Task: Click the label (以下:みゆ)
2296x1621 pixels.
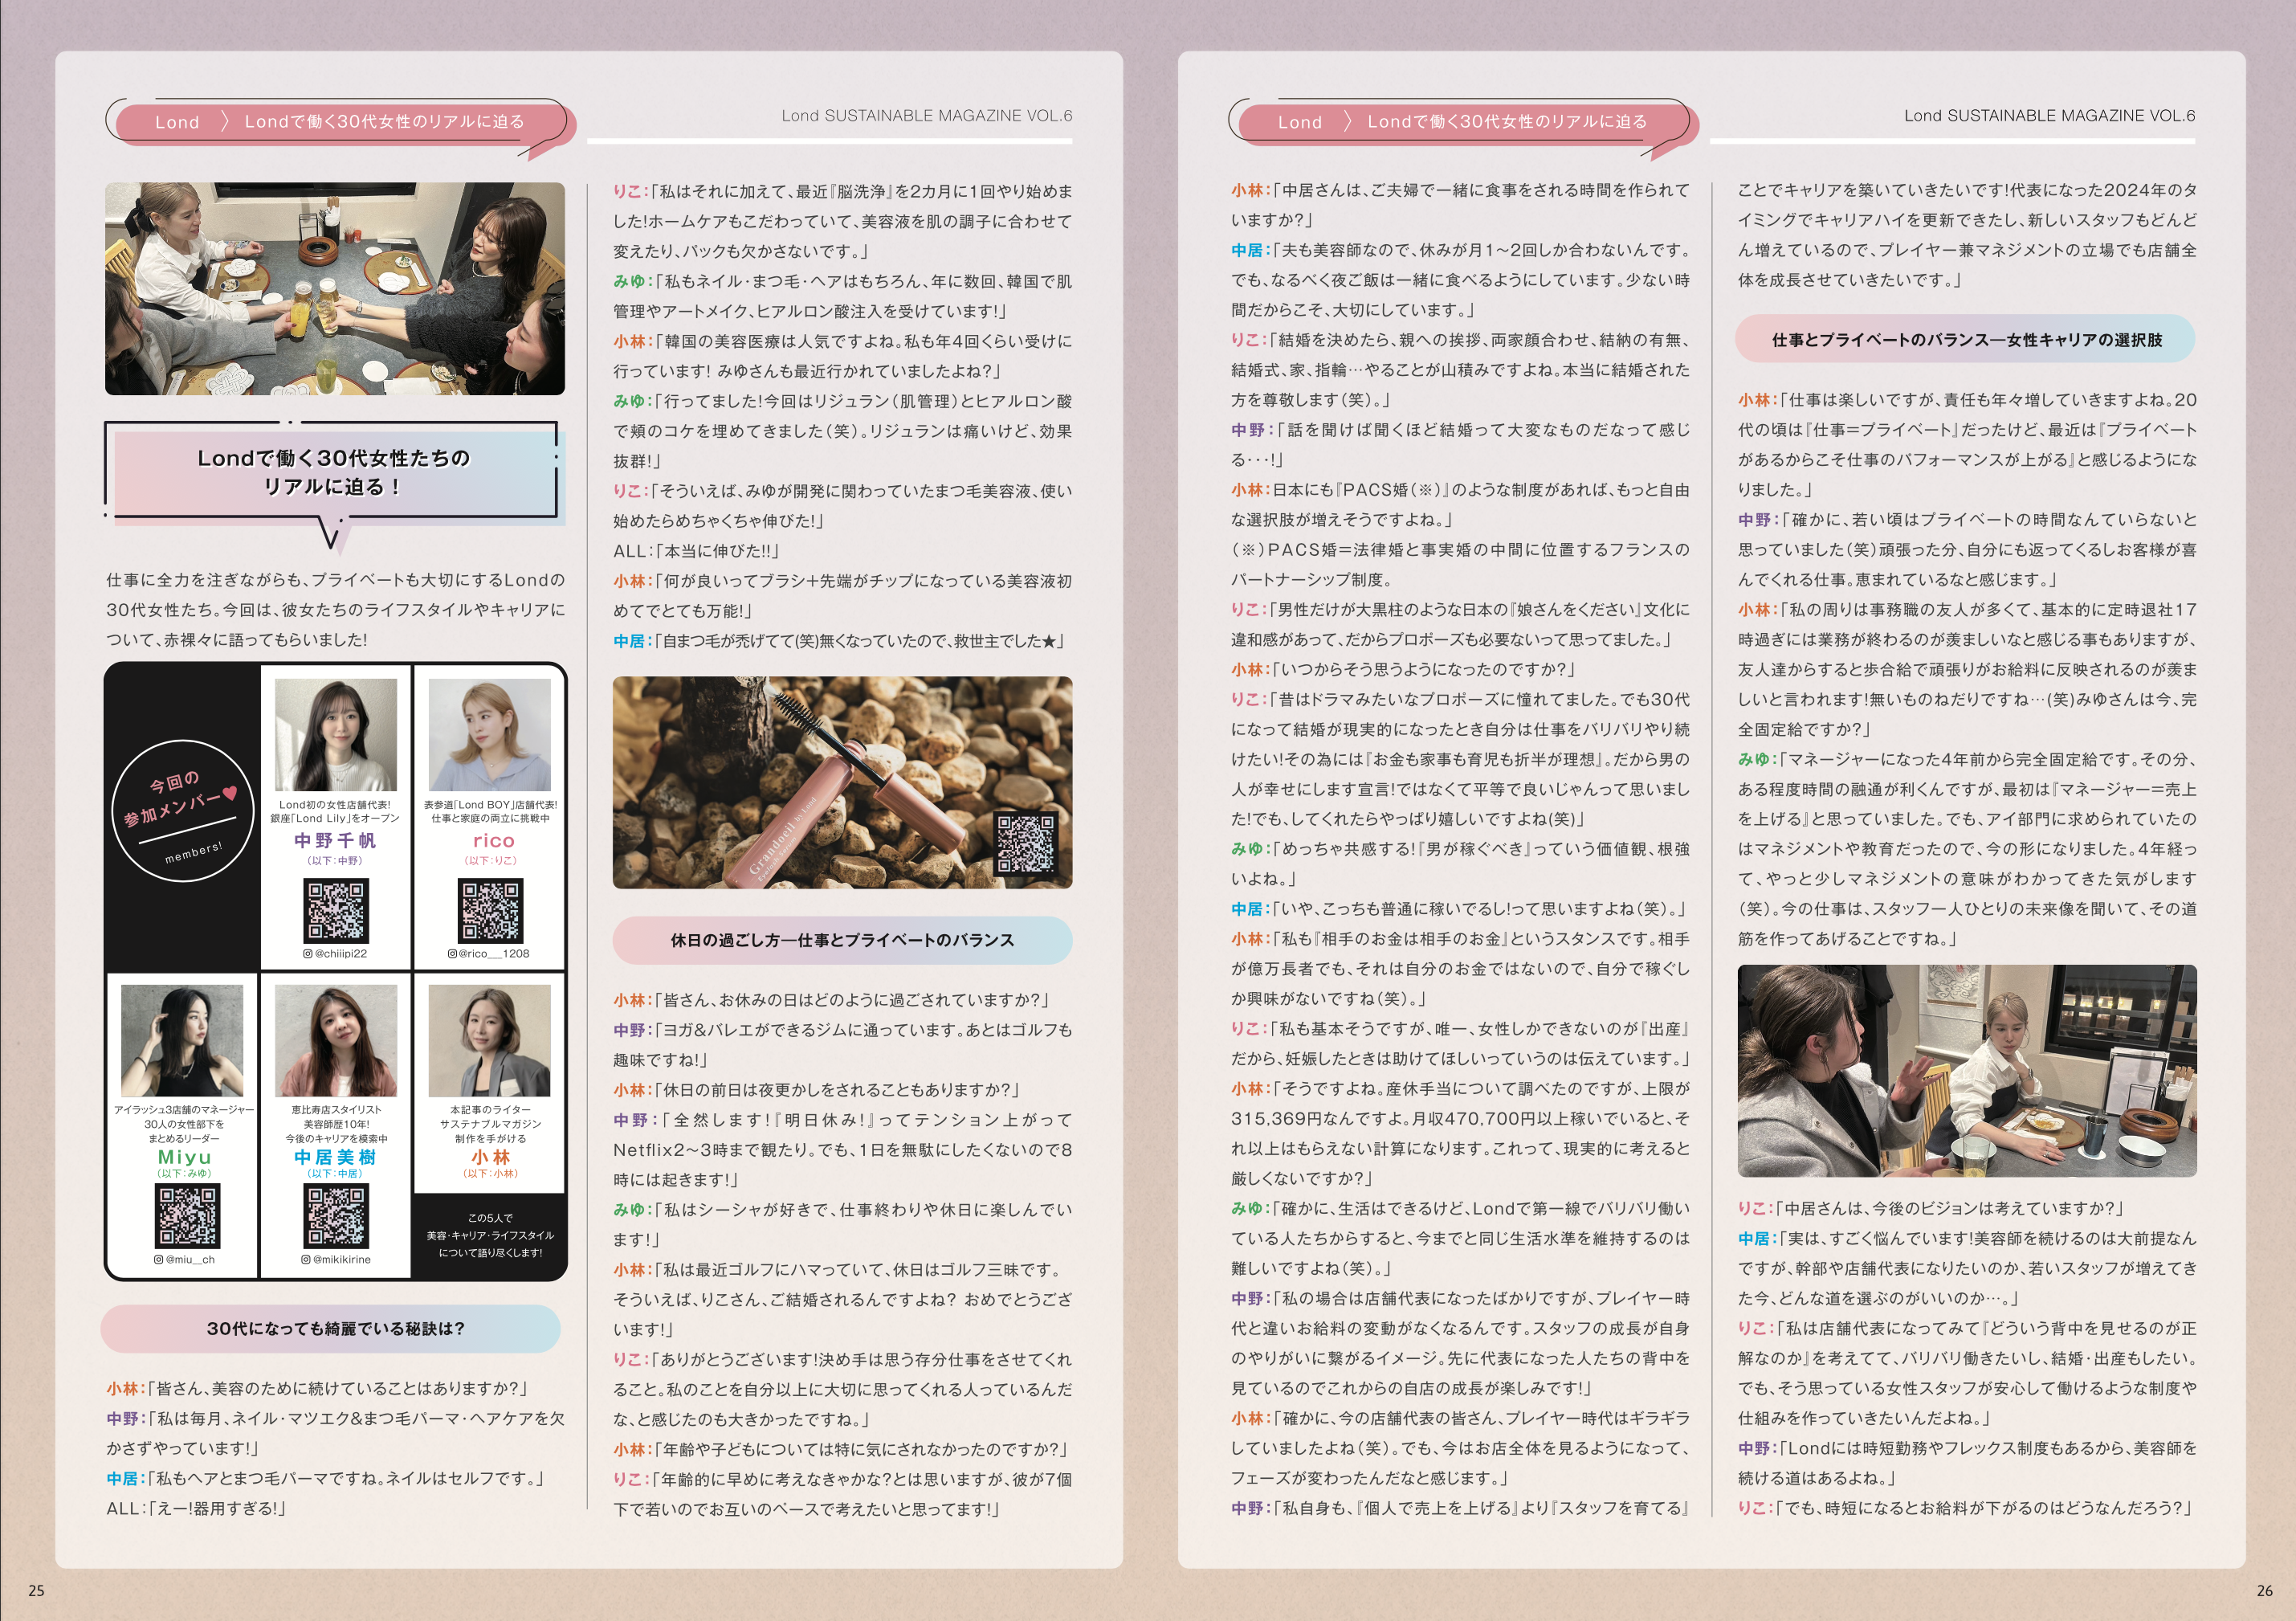Action: coord(184,1174)
